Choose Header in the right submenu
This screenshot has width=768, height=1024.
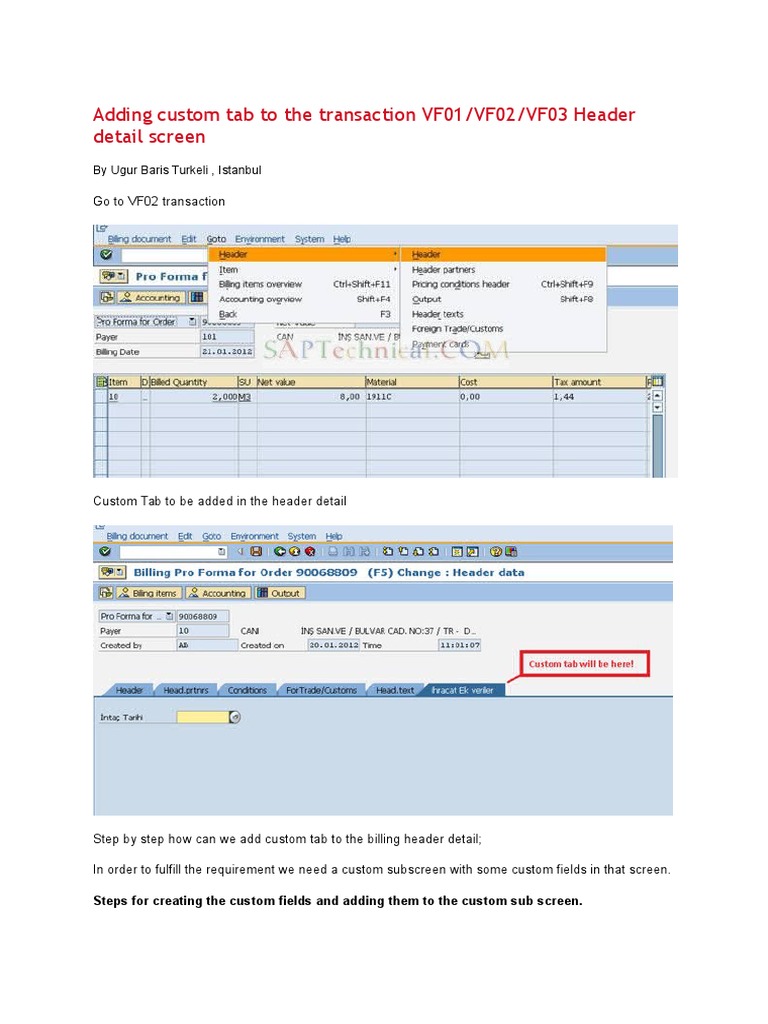504,255
